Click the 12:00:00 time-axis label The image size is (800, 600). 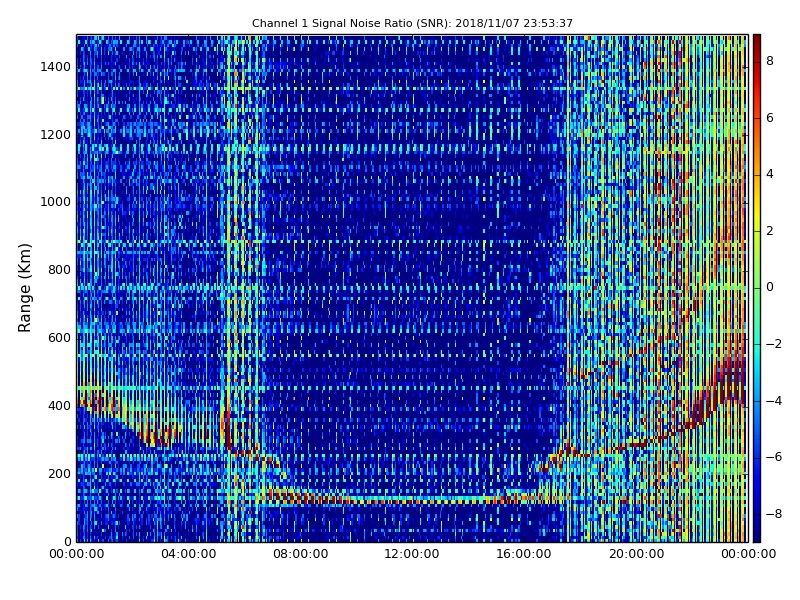click(412, 554)
